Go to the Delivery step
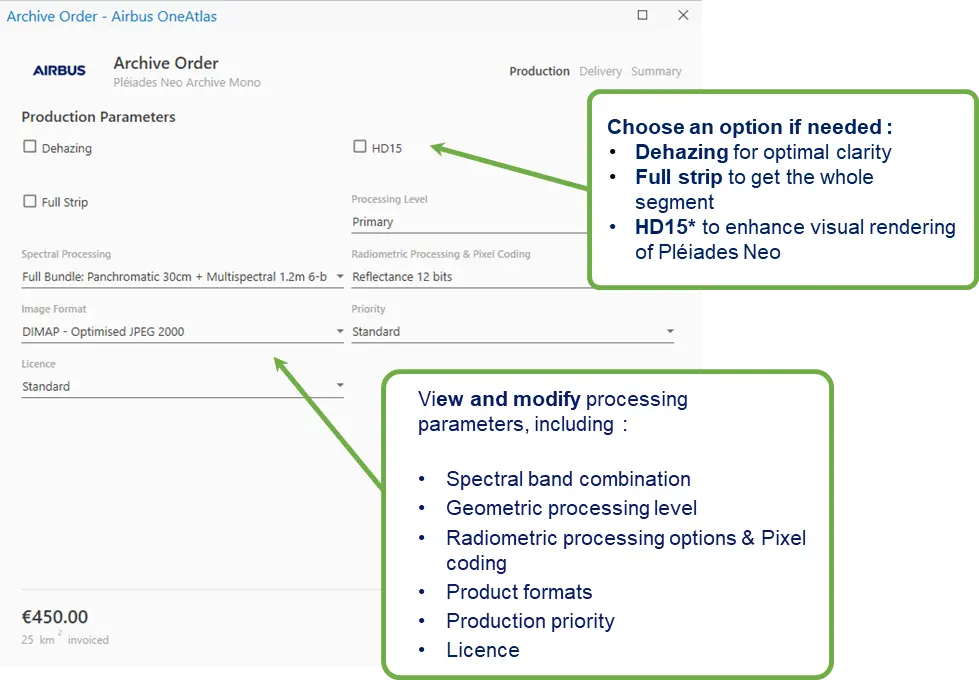The width and height of the screenshot is (979, 680). point(601,71)
